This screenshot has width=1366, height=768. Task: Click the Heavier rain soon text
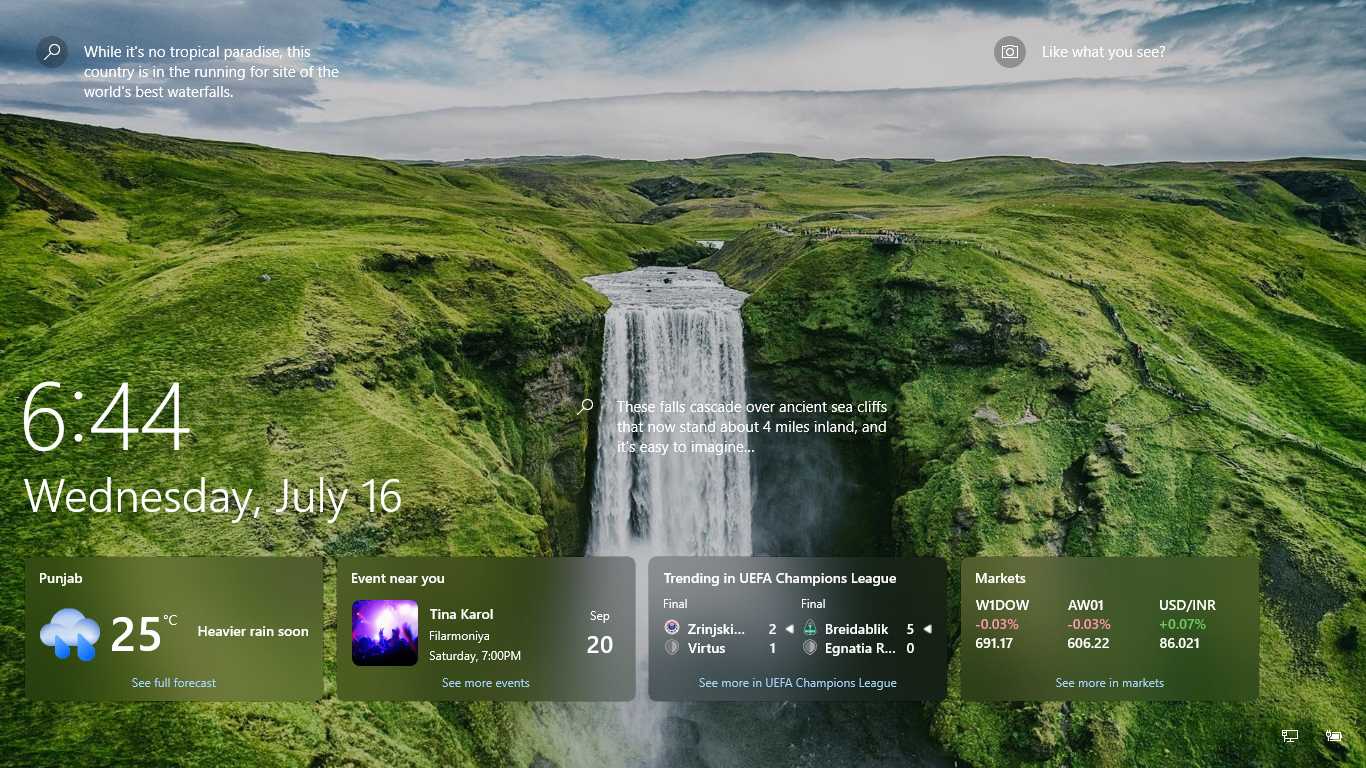[253, 631]
